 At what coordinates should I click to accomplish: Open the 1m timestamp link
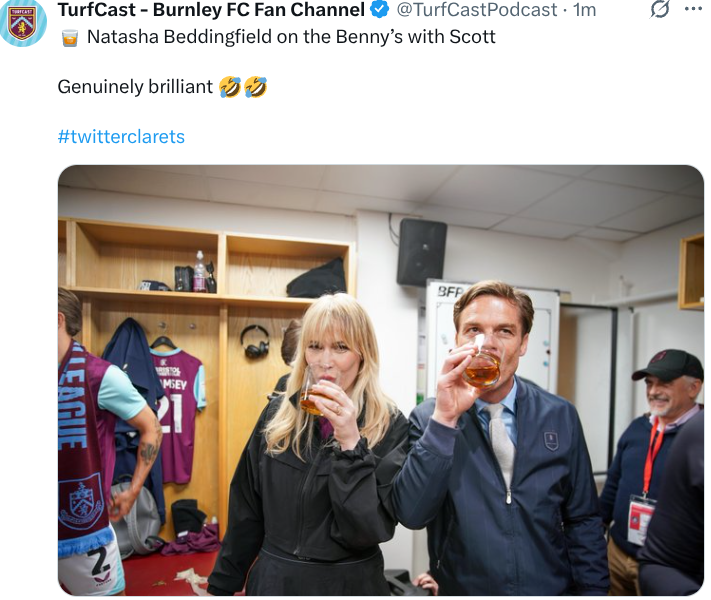pos(584,10)
